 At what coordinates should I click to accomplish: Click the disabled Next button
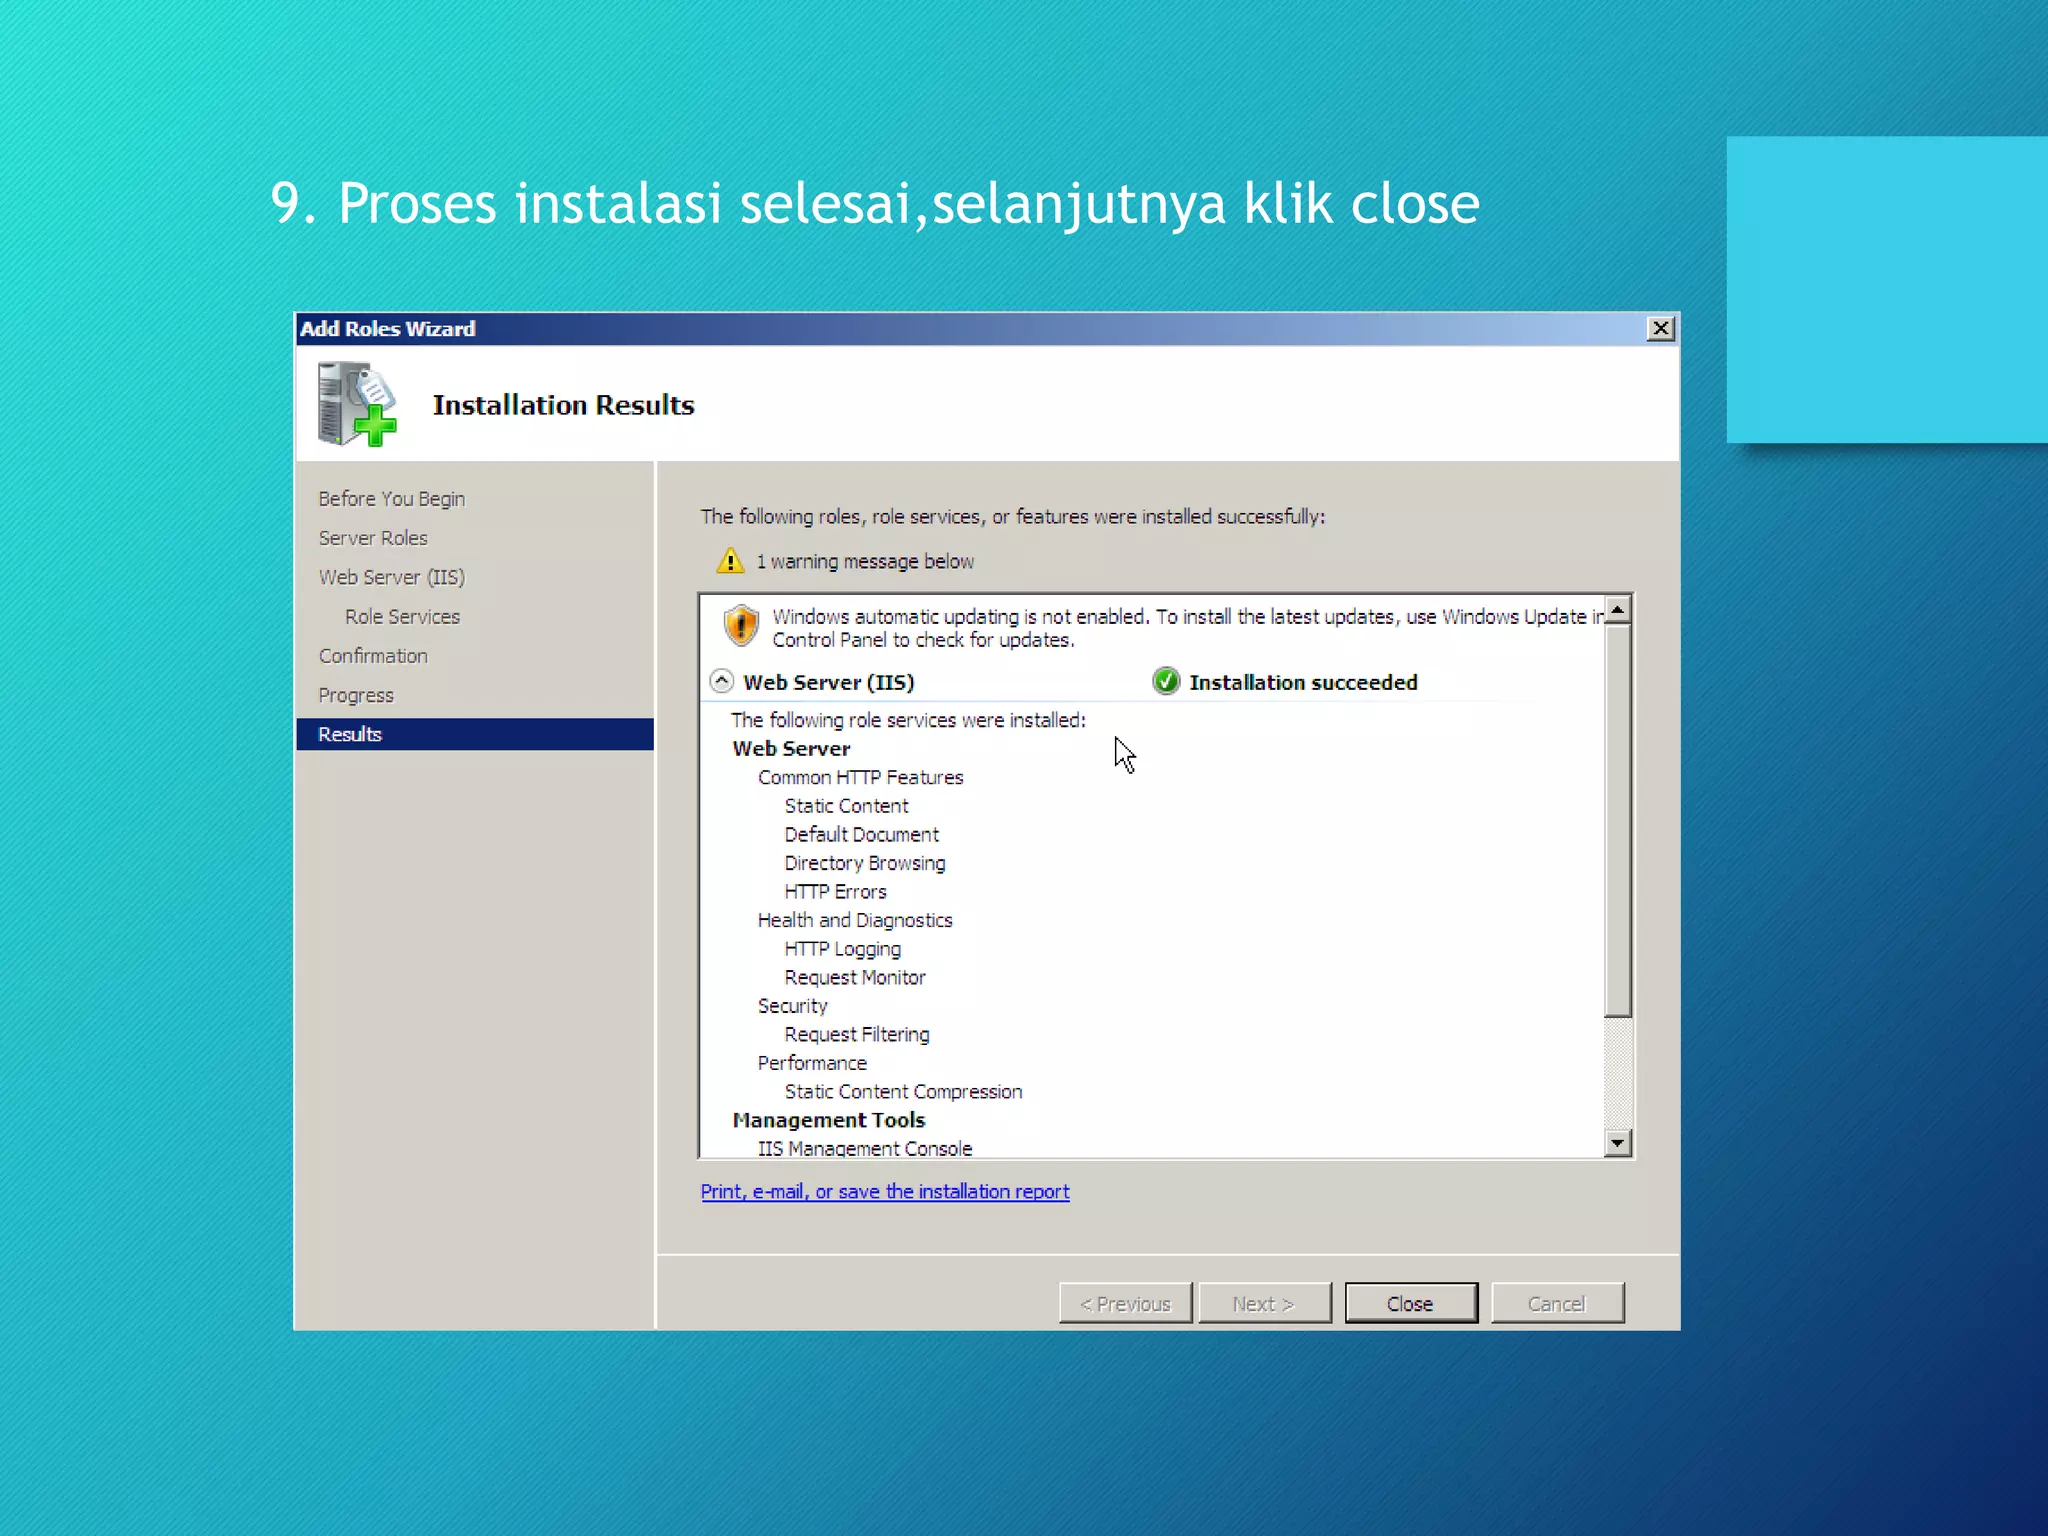1264,1303
